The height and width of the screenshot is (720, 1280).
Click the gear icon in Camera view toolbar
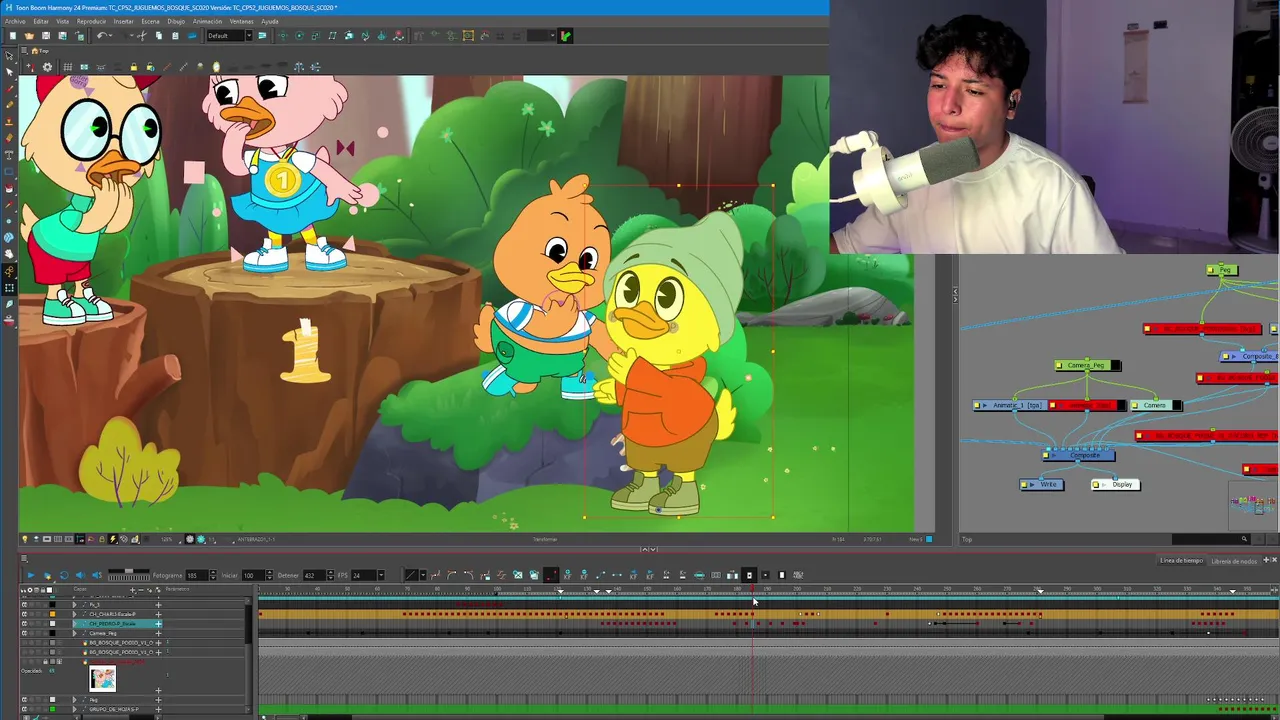47,67
